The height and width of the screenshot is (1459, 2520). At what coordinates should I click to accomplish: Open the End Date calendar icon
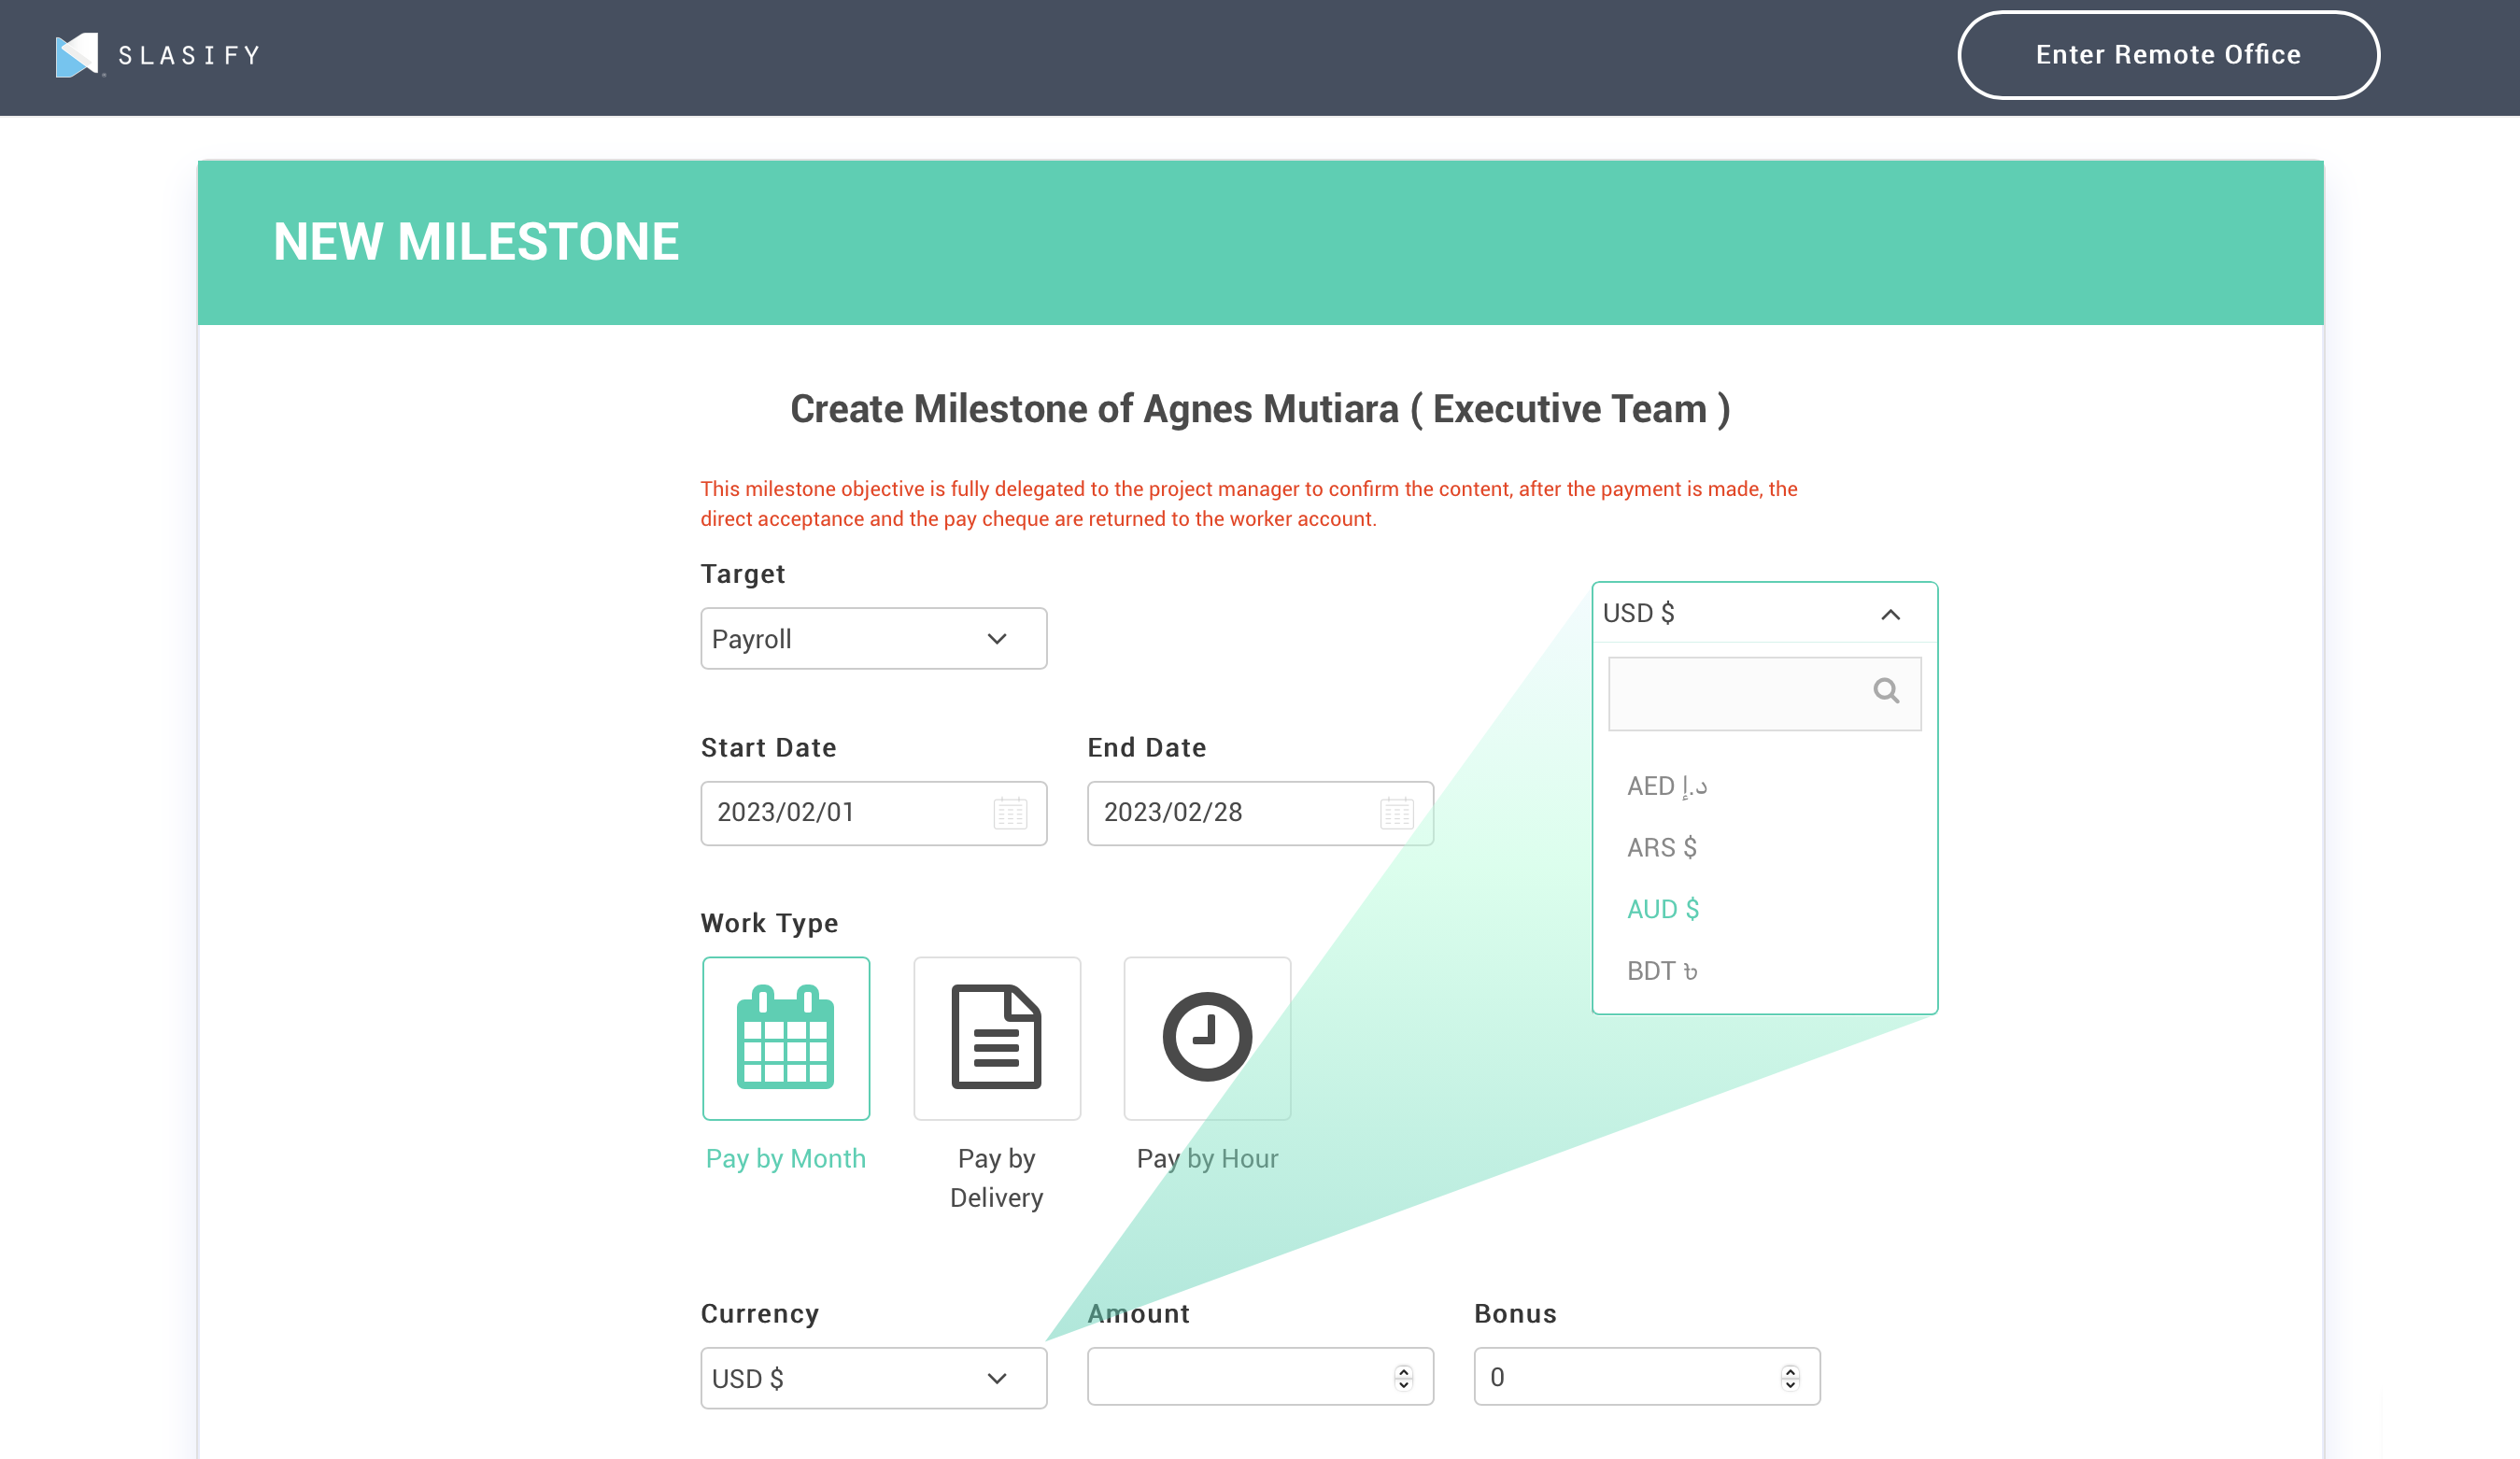click(1396, 813)
